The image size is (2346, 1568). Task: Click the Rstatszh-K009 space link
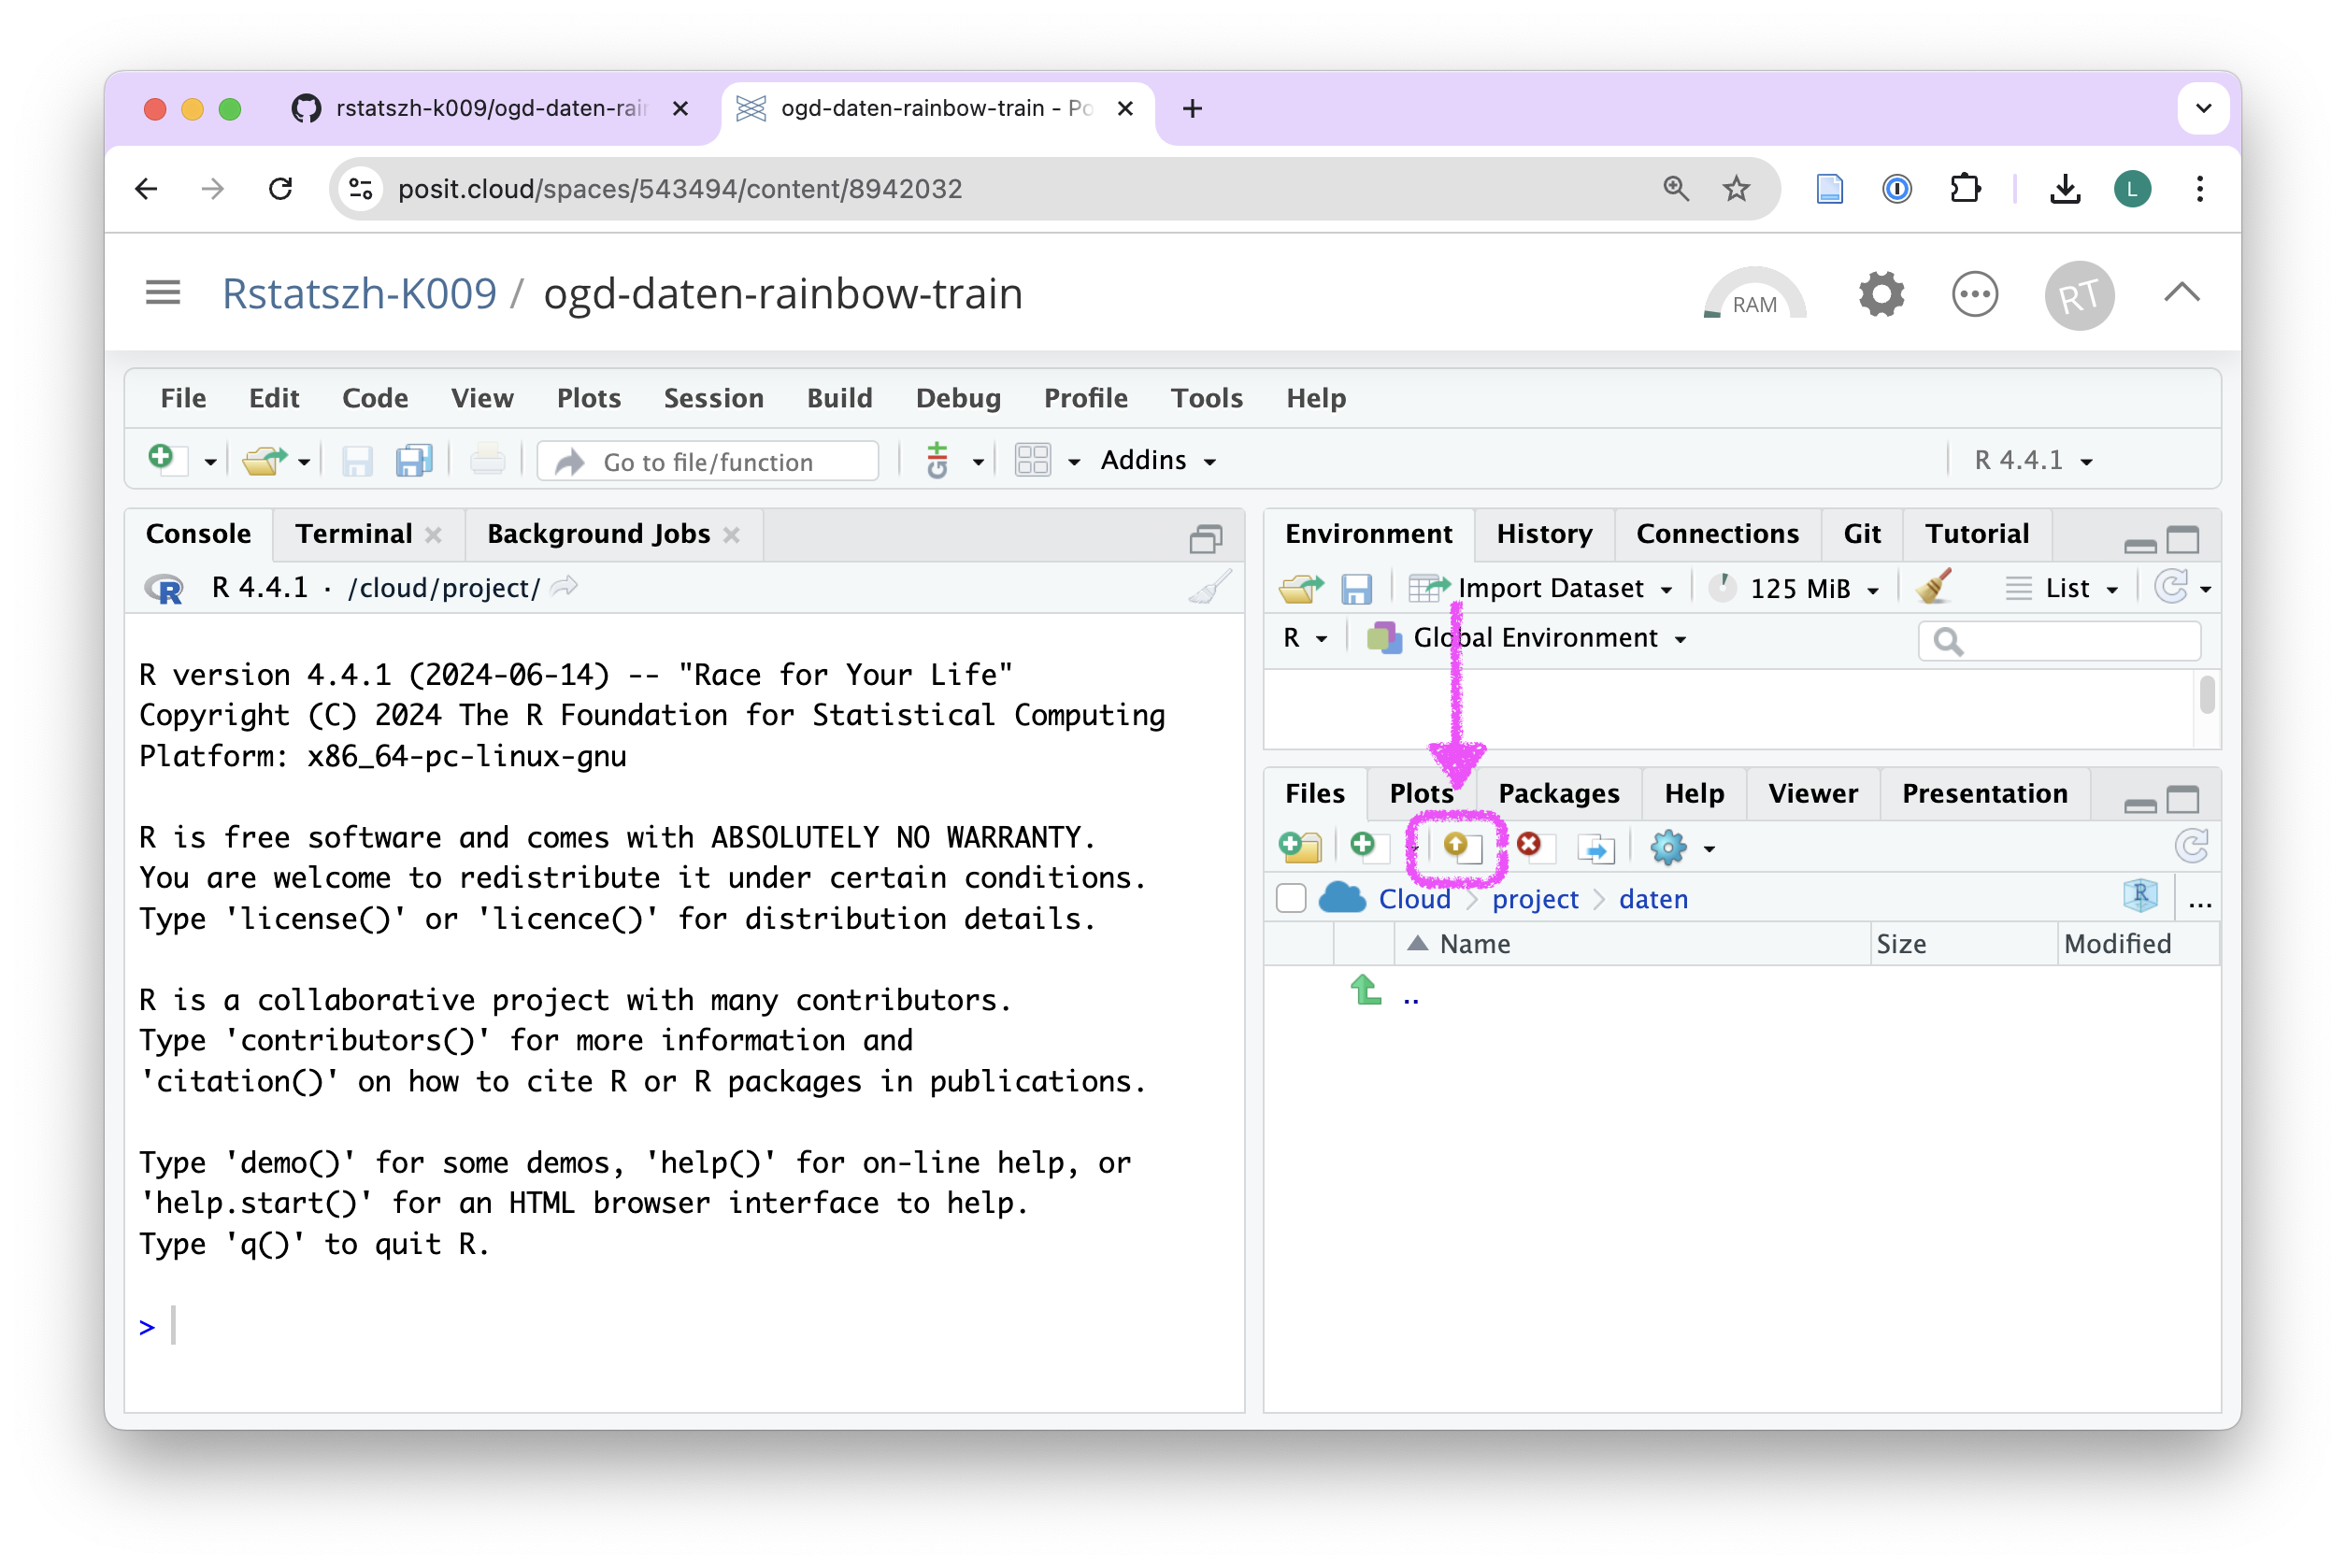tap(359, 293)
